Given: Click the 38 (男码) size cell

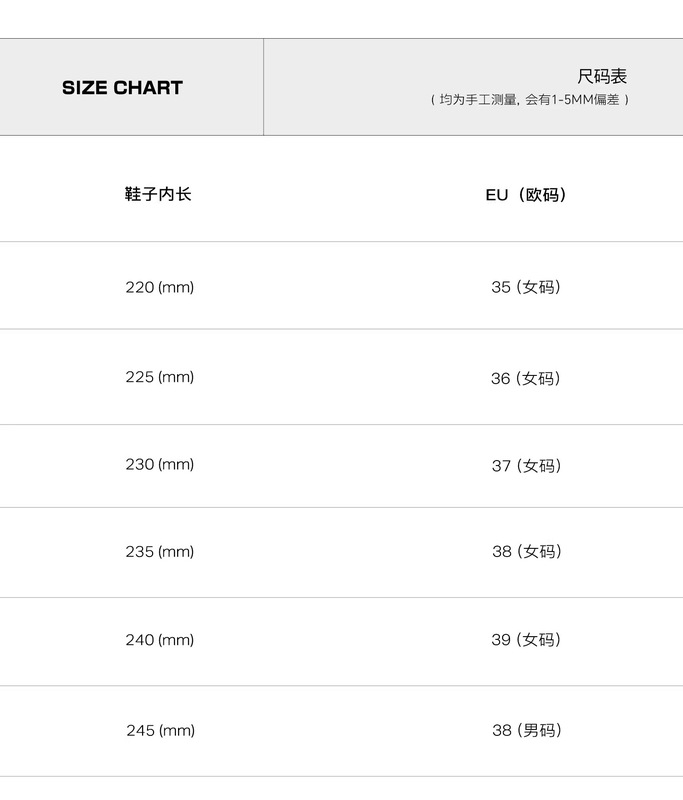Looking at the screenshot, I should pos(526,730).
